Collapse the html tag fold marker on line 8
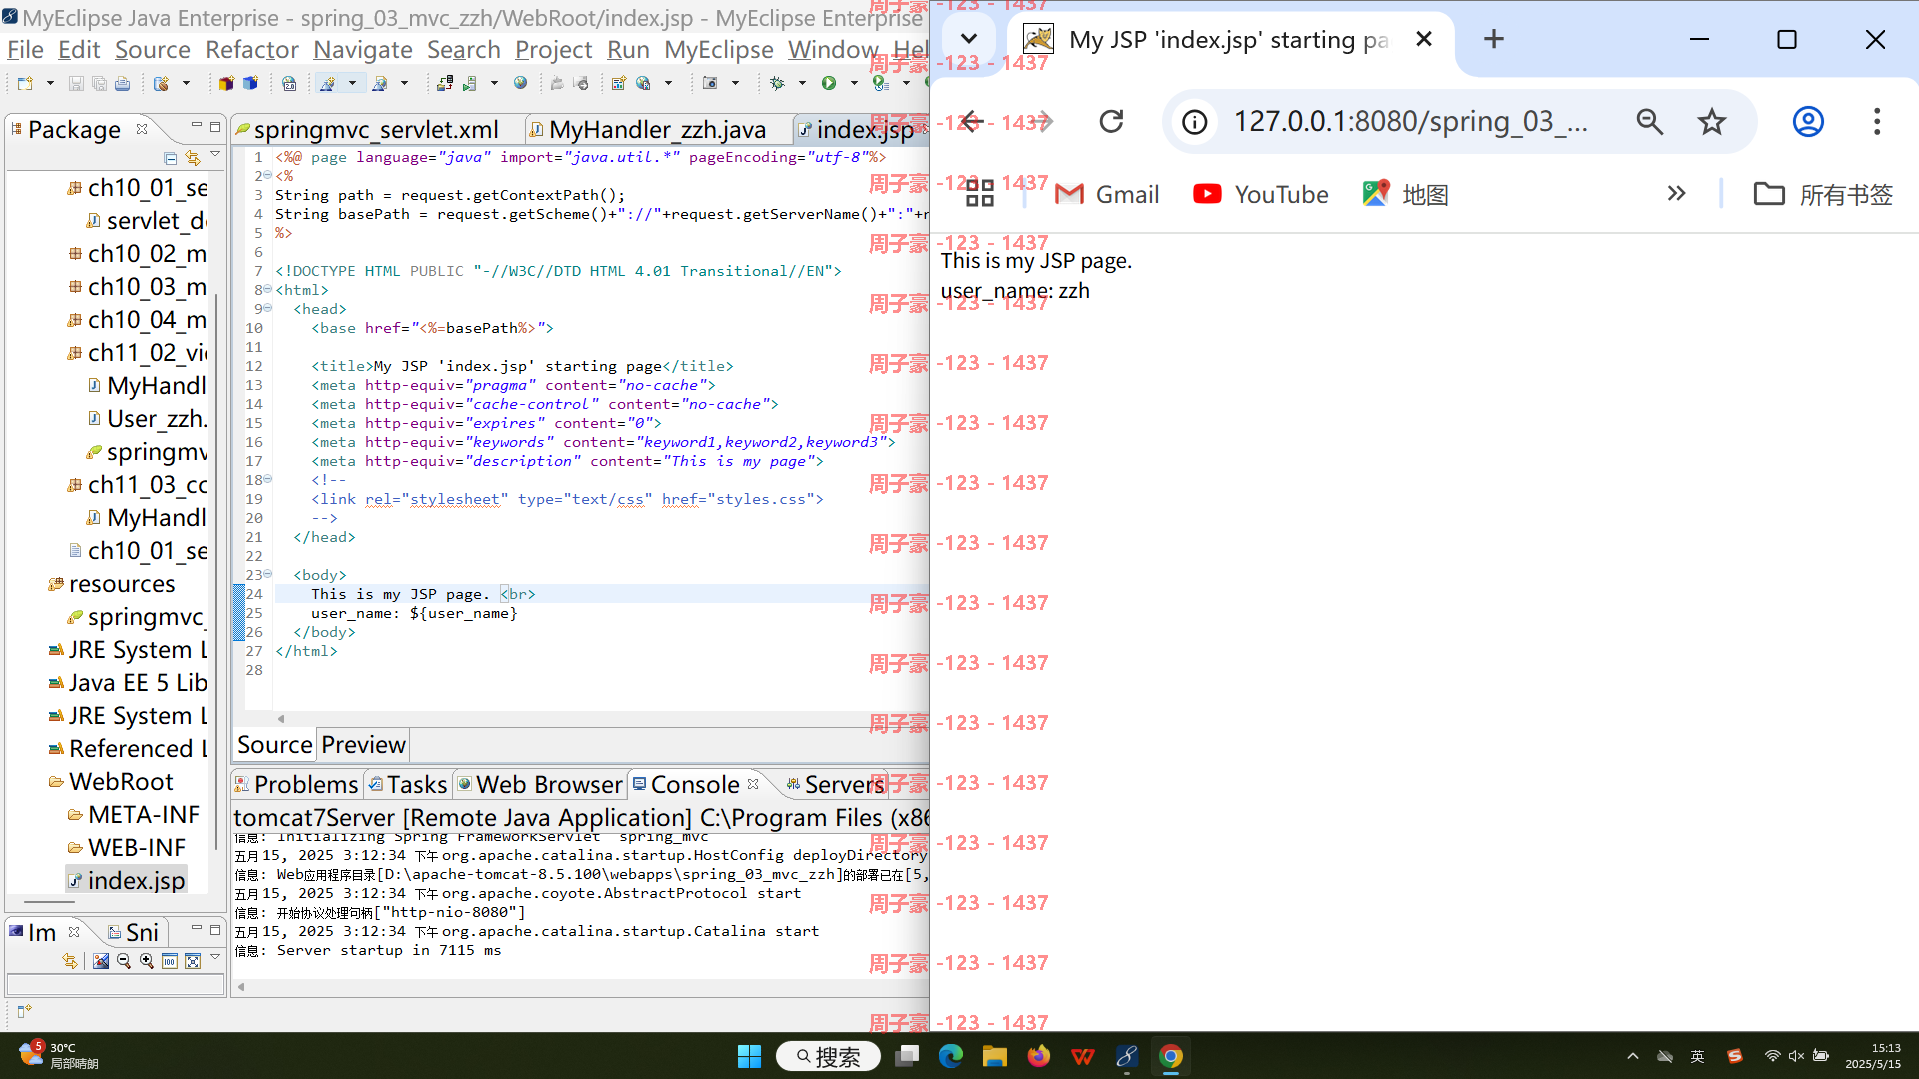1919x1079 pixels. pyautogui.click(x=267, y=290)
